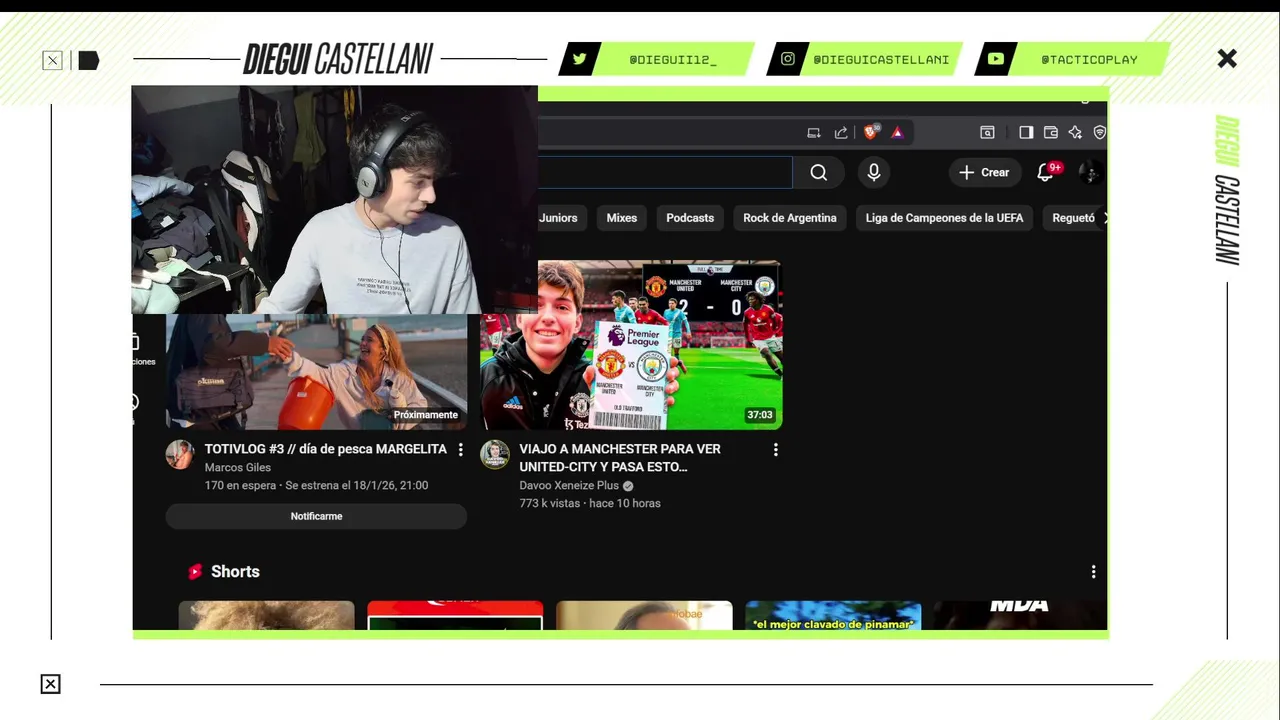
Task: Click '773 k vistas · hace 10 horas' text
Action: coord(590,504)
